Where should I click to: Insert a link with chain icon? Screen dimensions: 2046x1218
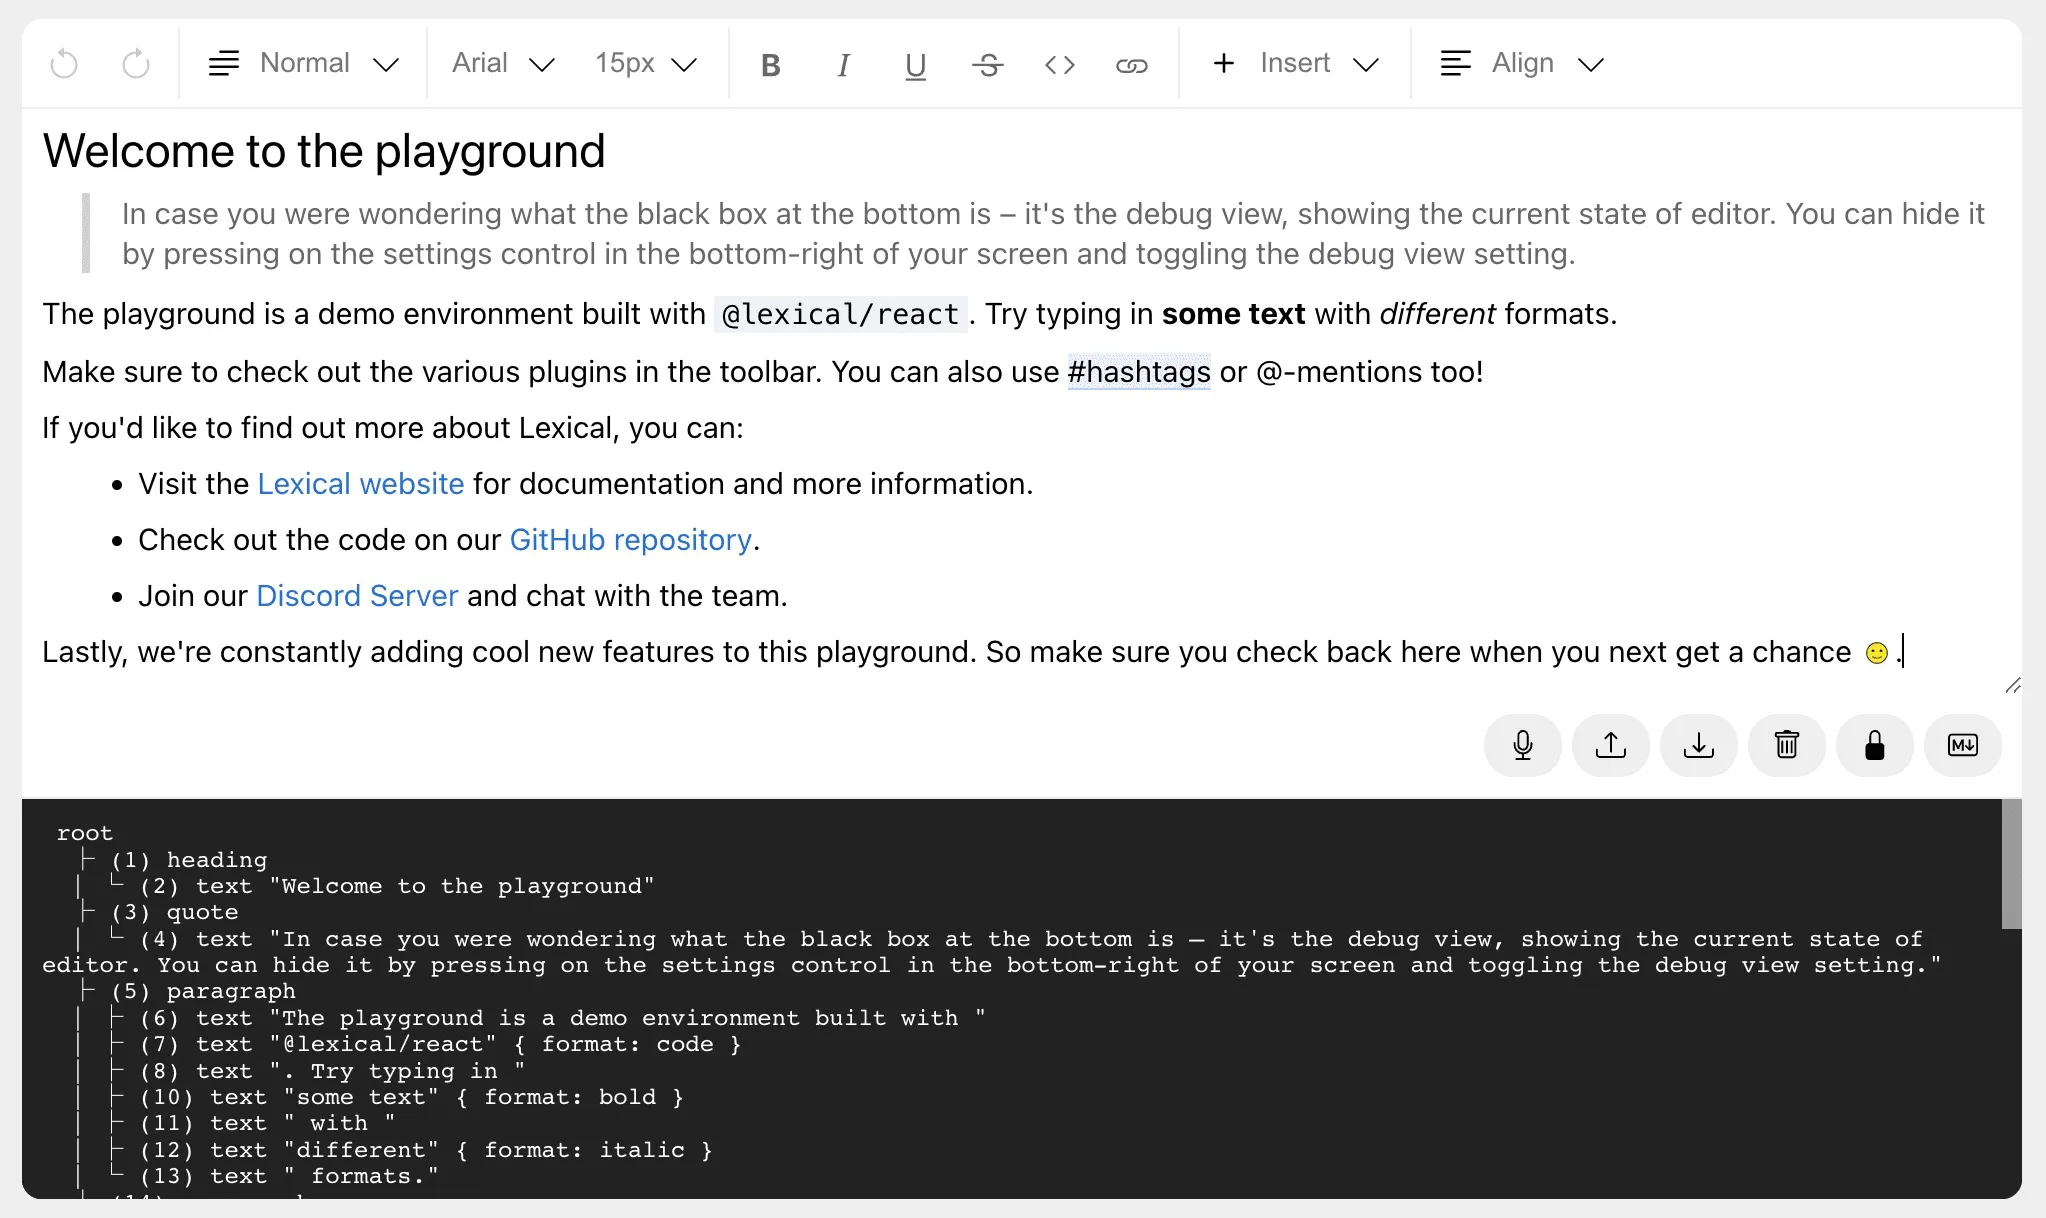click(1131, 65)
